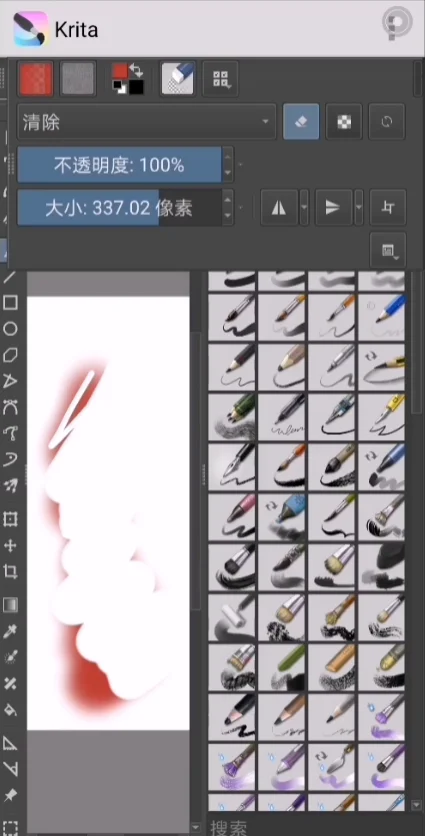Select the Measure tool
425x836 pixels.
pyautogui.click(x=10, y=769)
